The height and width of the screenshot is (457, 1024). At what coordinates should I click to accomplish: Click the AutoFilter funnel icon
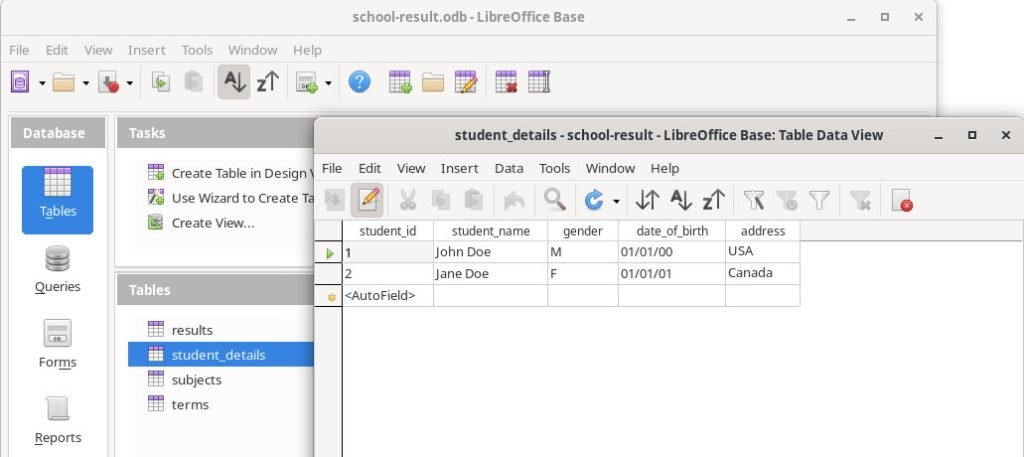754,200
